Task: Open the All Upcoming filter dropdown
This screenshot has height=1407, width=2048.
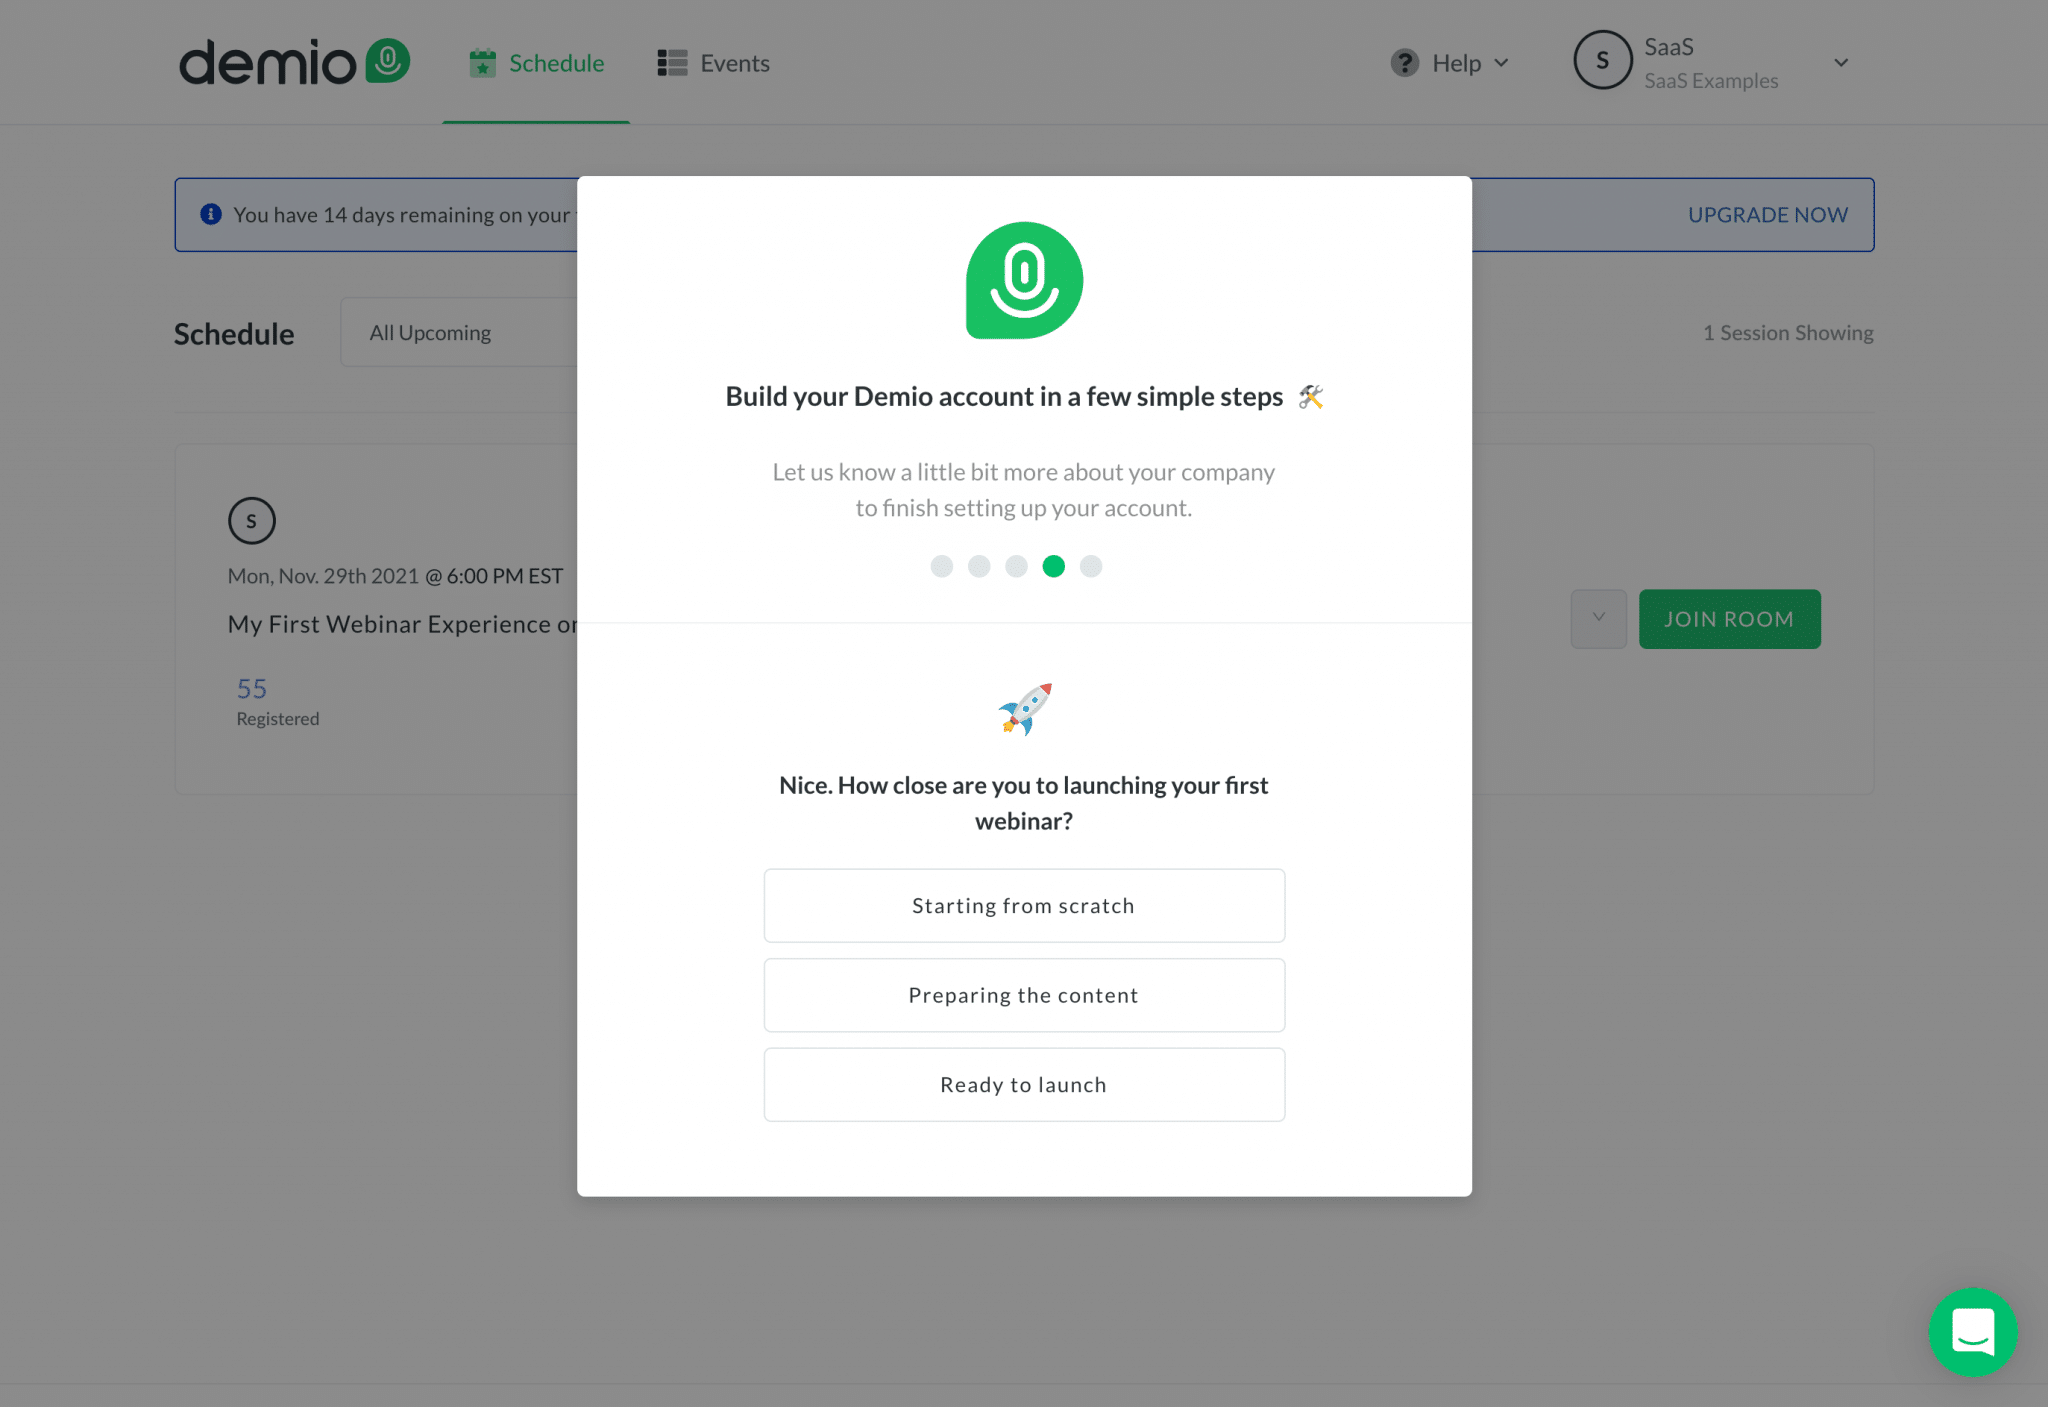Action: pyautogui.click(x=459, y=332)
